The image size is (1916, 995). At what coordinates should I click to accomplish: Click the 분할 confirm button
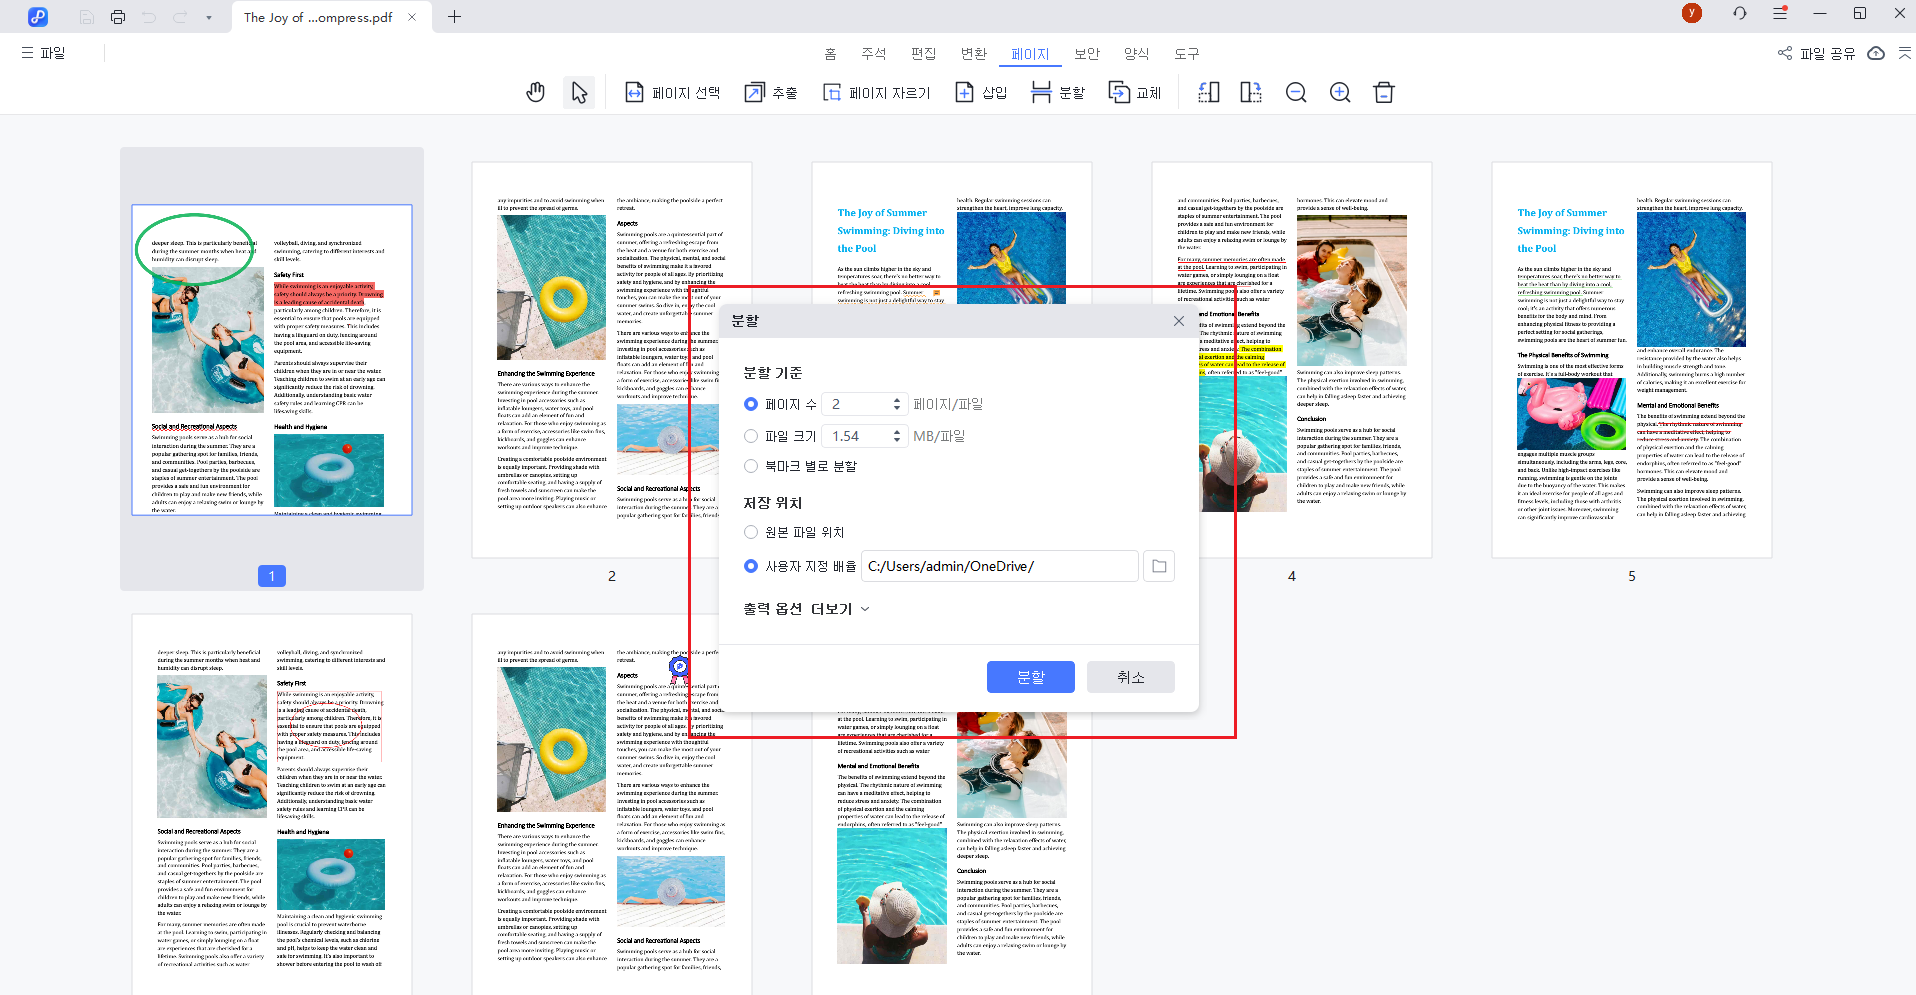click(1030, 677)
